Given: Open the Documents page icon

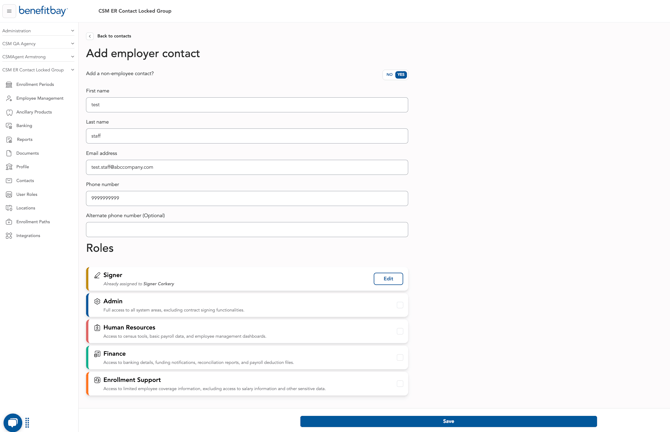Looking at the screenshot, I should pos(9,153).
